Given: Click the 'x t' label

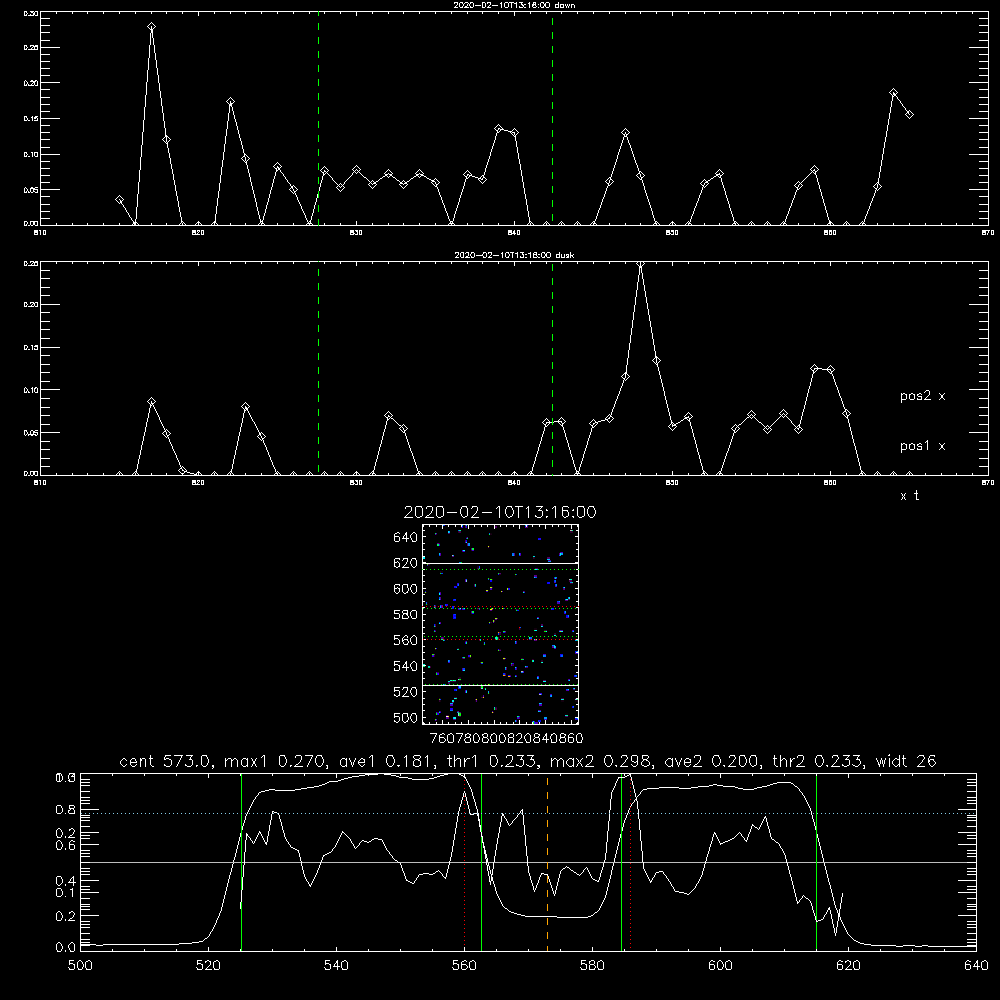Looking at the screenshot, I should (909, 496).
